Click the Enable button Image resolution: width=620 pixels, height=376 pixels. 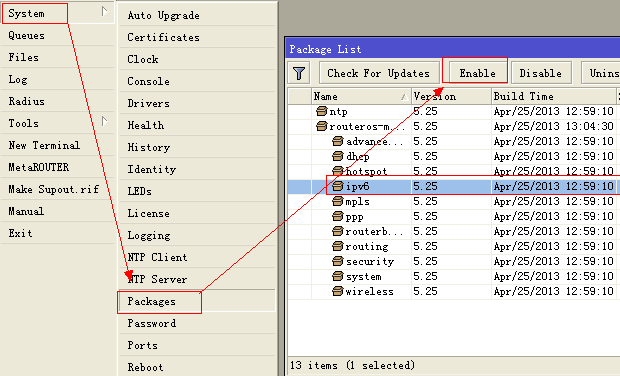pyautogui.click(x=477, y=73)
